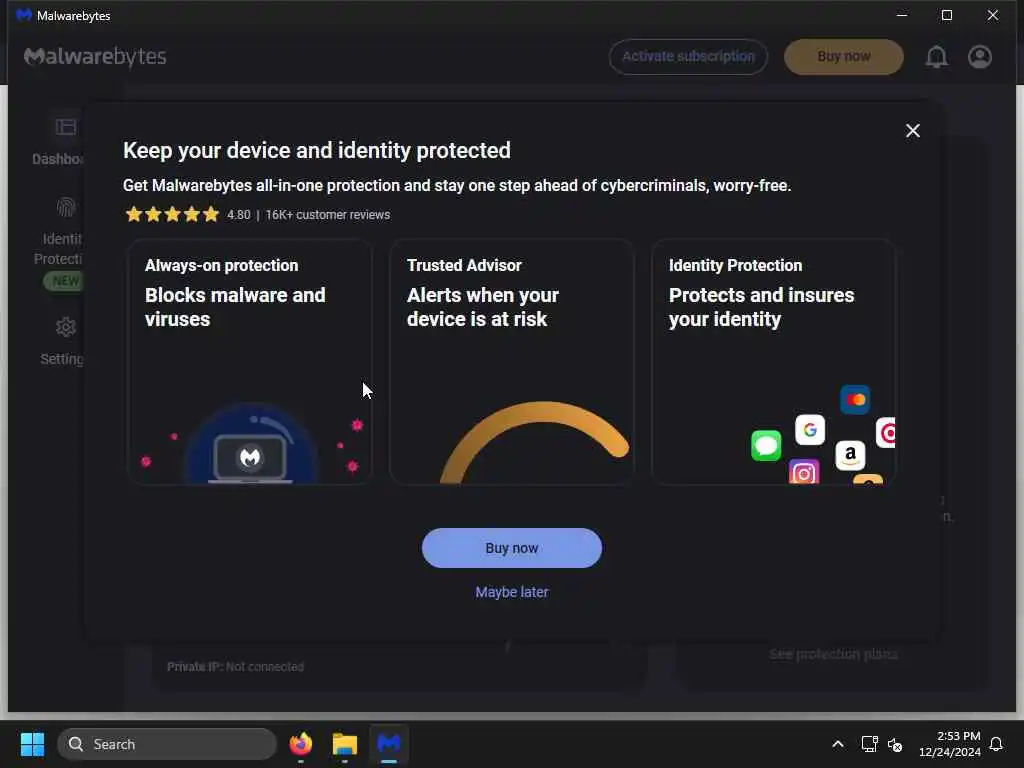Click the Amazon icon in identity card
Screen dimensions: 1024x768
pos(850,455)
